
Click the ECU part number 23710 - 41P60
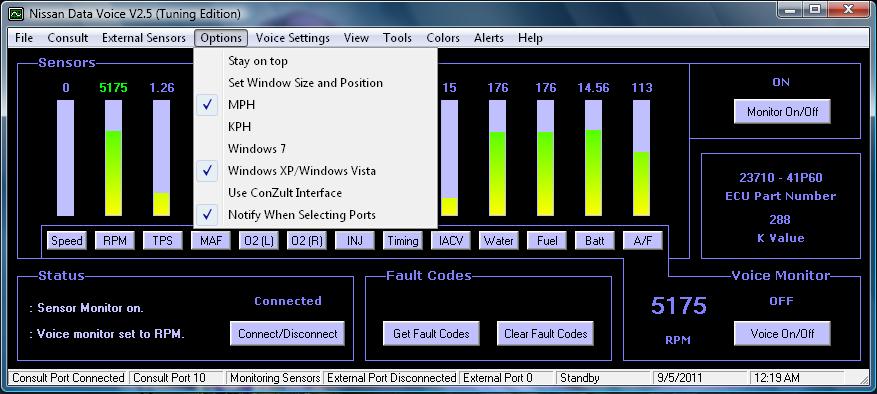coord(781,178)
